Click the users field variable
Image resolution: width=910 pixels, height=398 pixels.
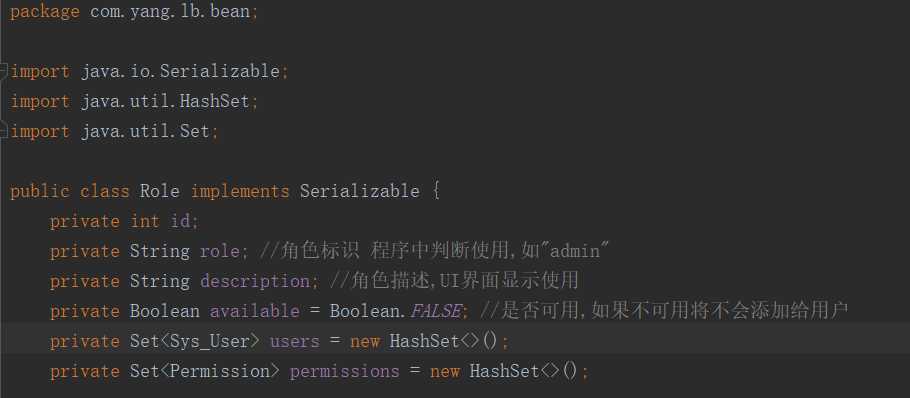pyautogui.click(x=295, y=342)
